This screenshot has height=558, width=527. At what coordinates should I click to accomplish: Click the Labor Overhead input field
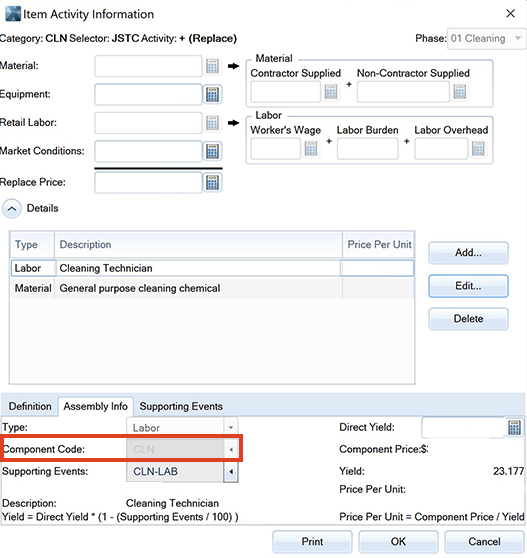[x=441, y=148]
